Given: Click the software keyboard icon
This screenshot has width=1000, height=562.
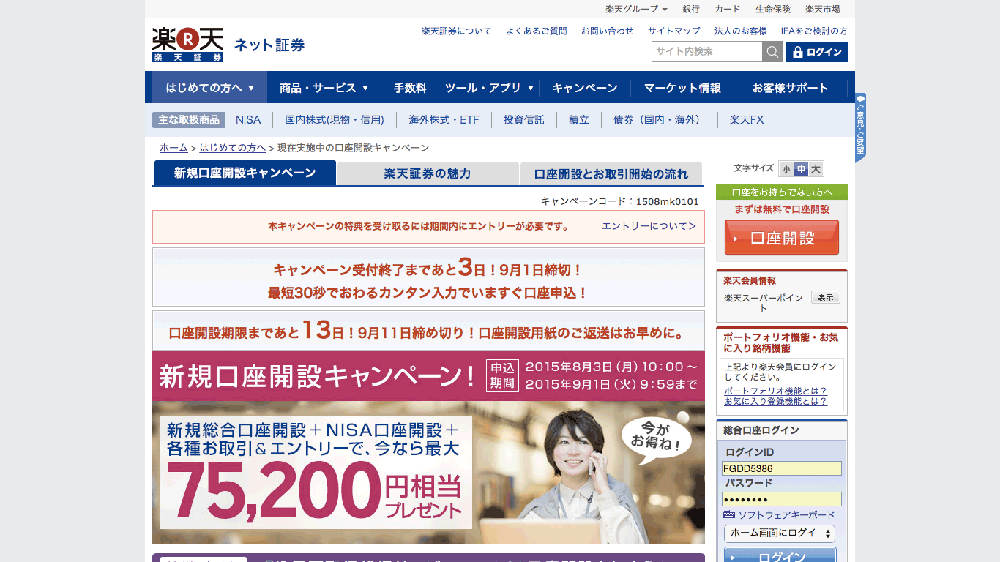Looking at the screenshot, I should pos(729,514).
